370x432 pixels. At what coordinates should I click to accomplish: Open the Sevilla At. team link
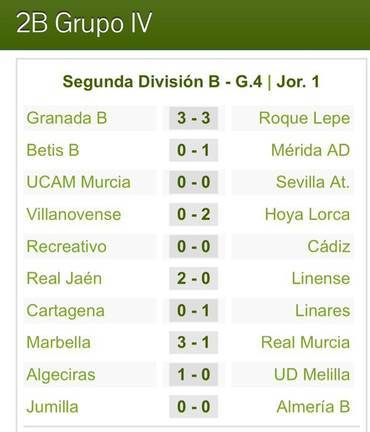[313, 182]
